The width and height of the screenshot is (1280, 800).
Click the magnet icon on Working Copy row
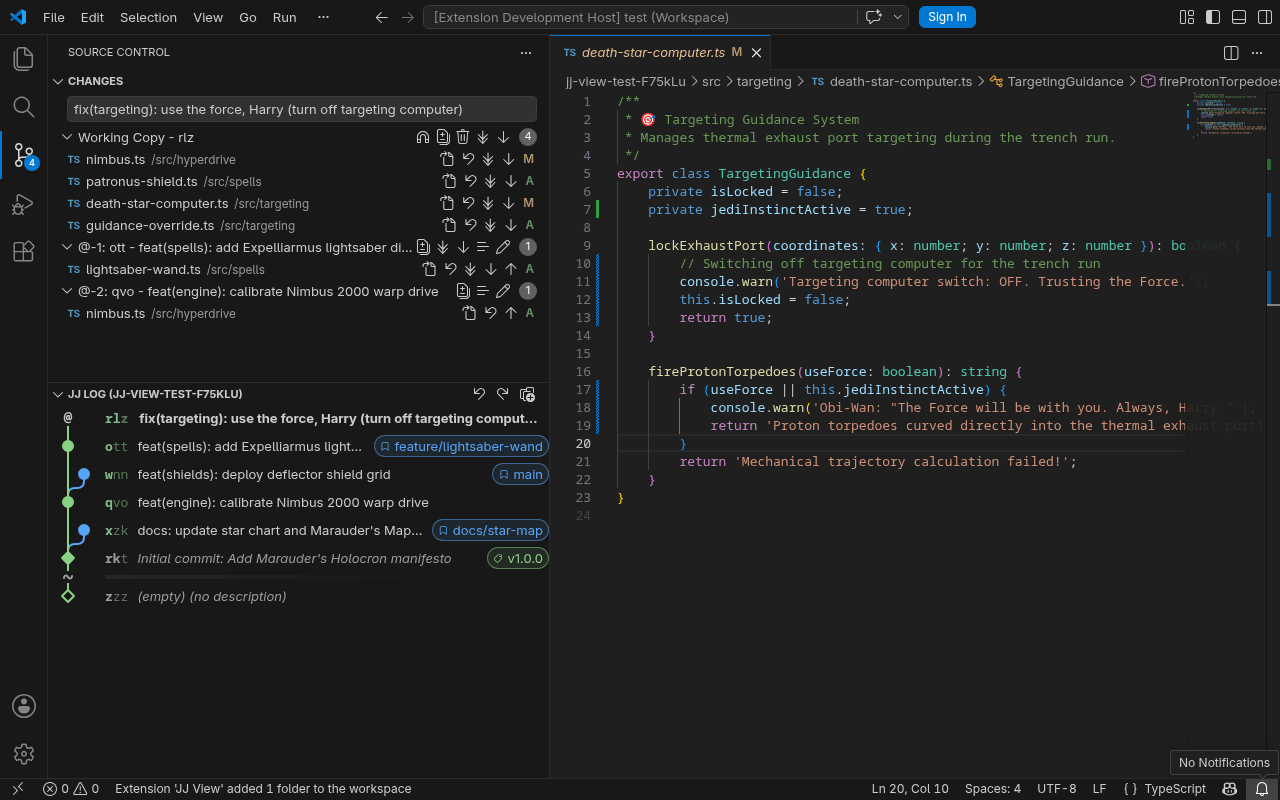tap(422, 137)
